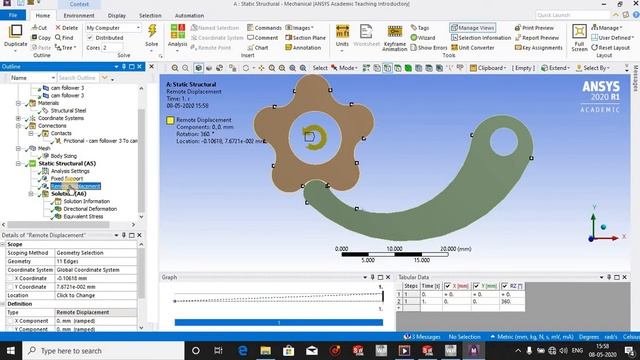Toggle X Component parameter checkbox
Image resolution: width=640 pixels, height=360 pixels.
(11, 321)
